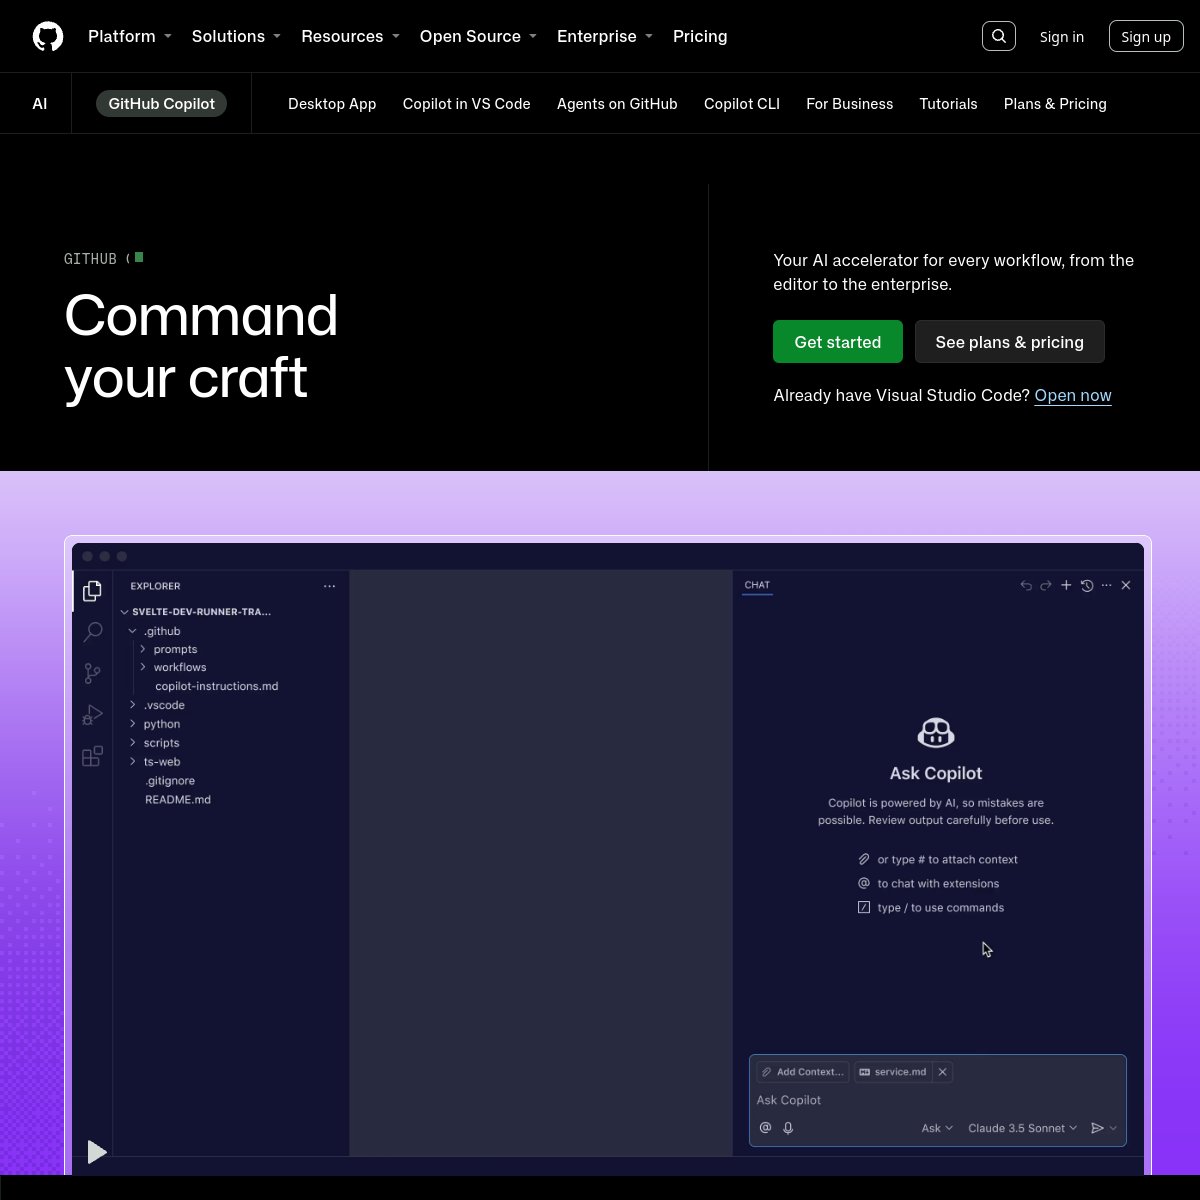Click the Add Context... button
1200x1200 pixels.
803,1072
